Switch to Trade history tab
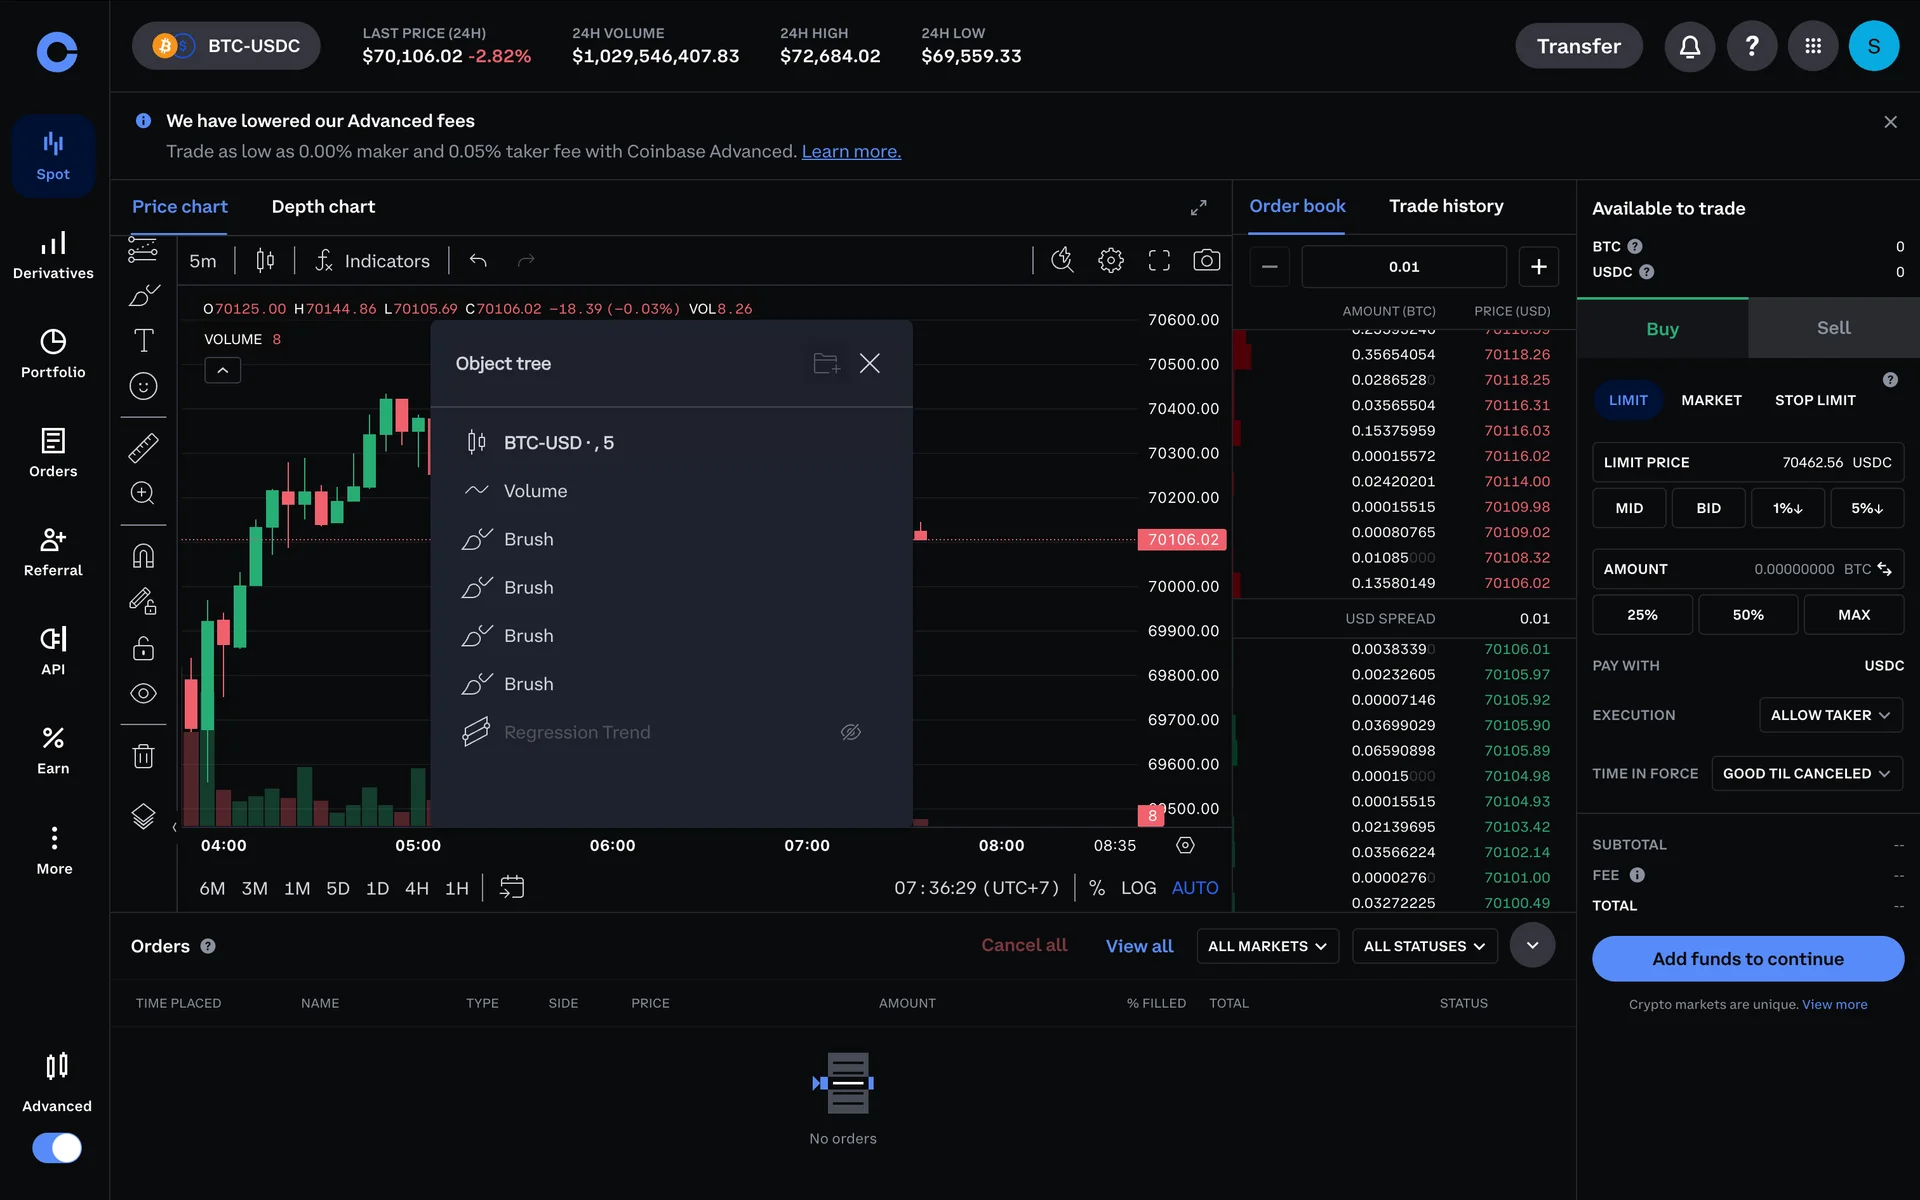The height and width of the screenshot is (1200, 1920). 1445,206
